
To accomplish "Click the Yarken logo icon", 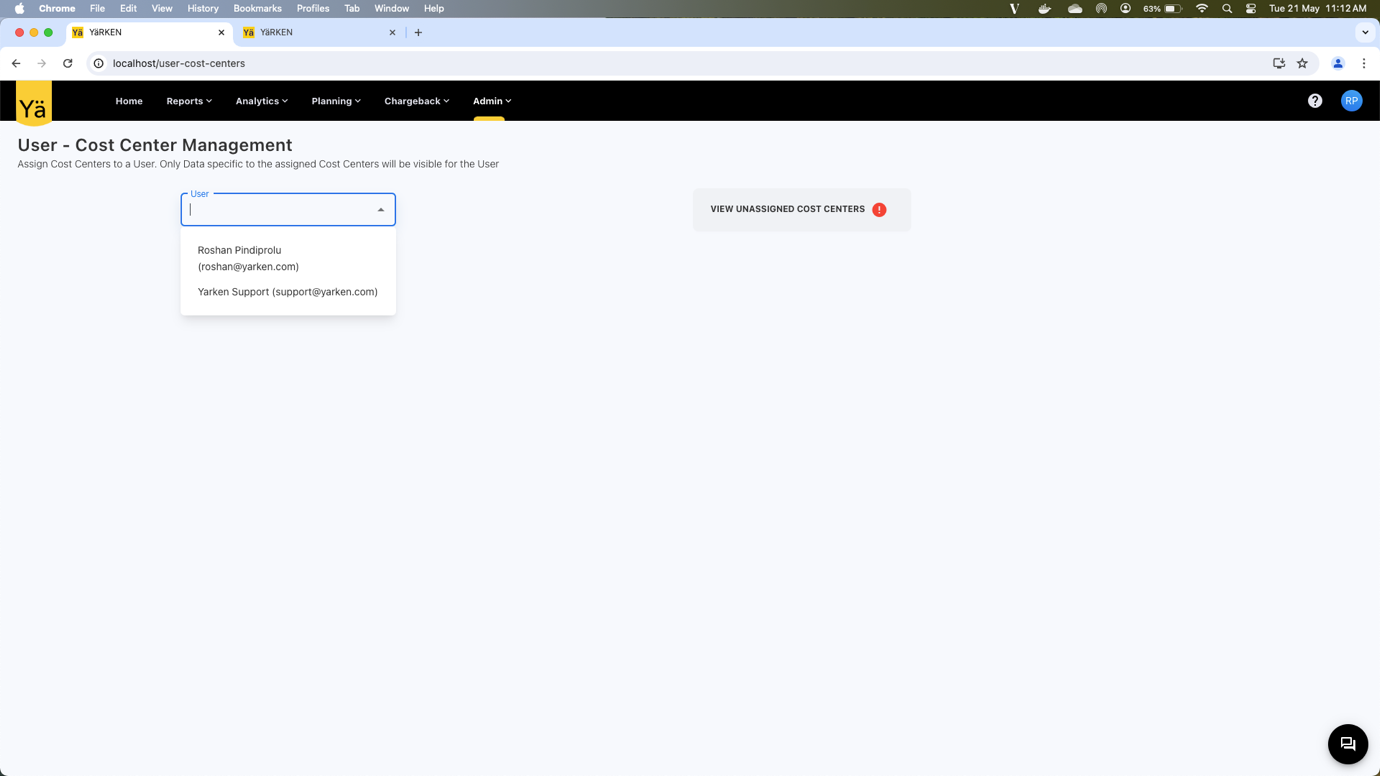I will point(33,104).
